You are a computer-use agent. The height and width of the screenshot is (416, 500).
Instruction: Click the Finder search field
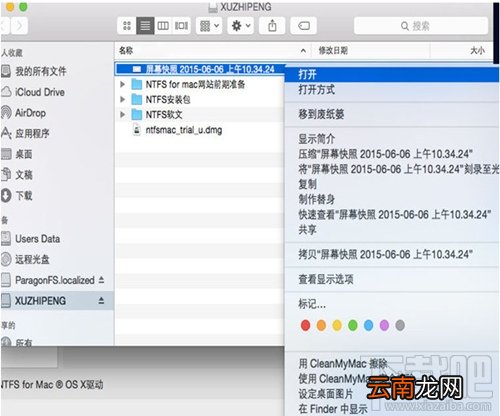[x=421, y=26]
